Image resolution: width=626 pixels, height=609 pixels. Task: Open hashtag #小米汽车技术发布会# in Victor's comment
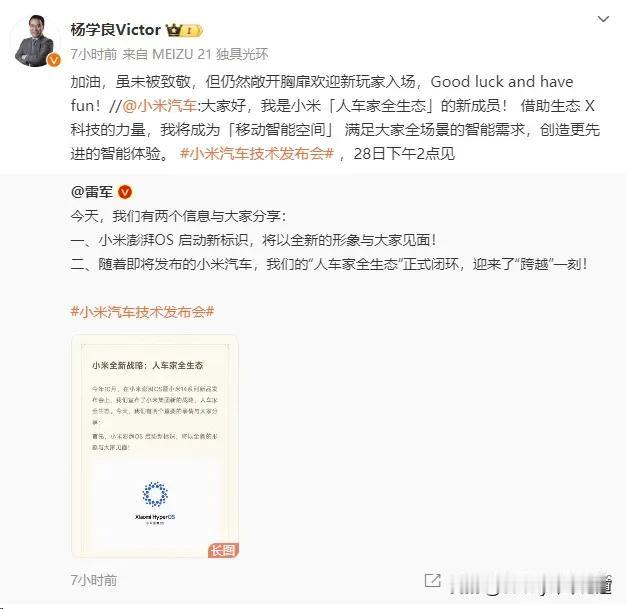[257, 154]
